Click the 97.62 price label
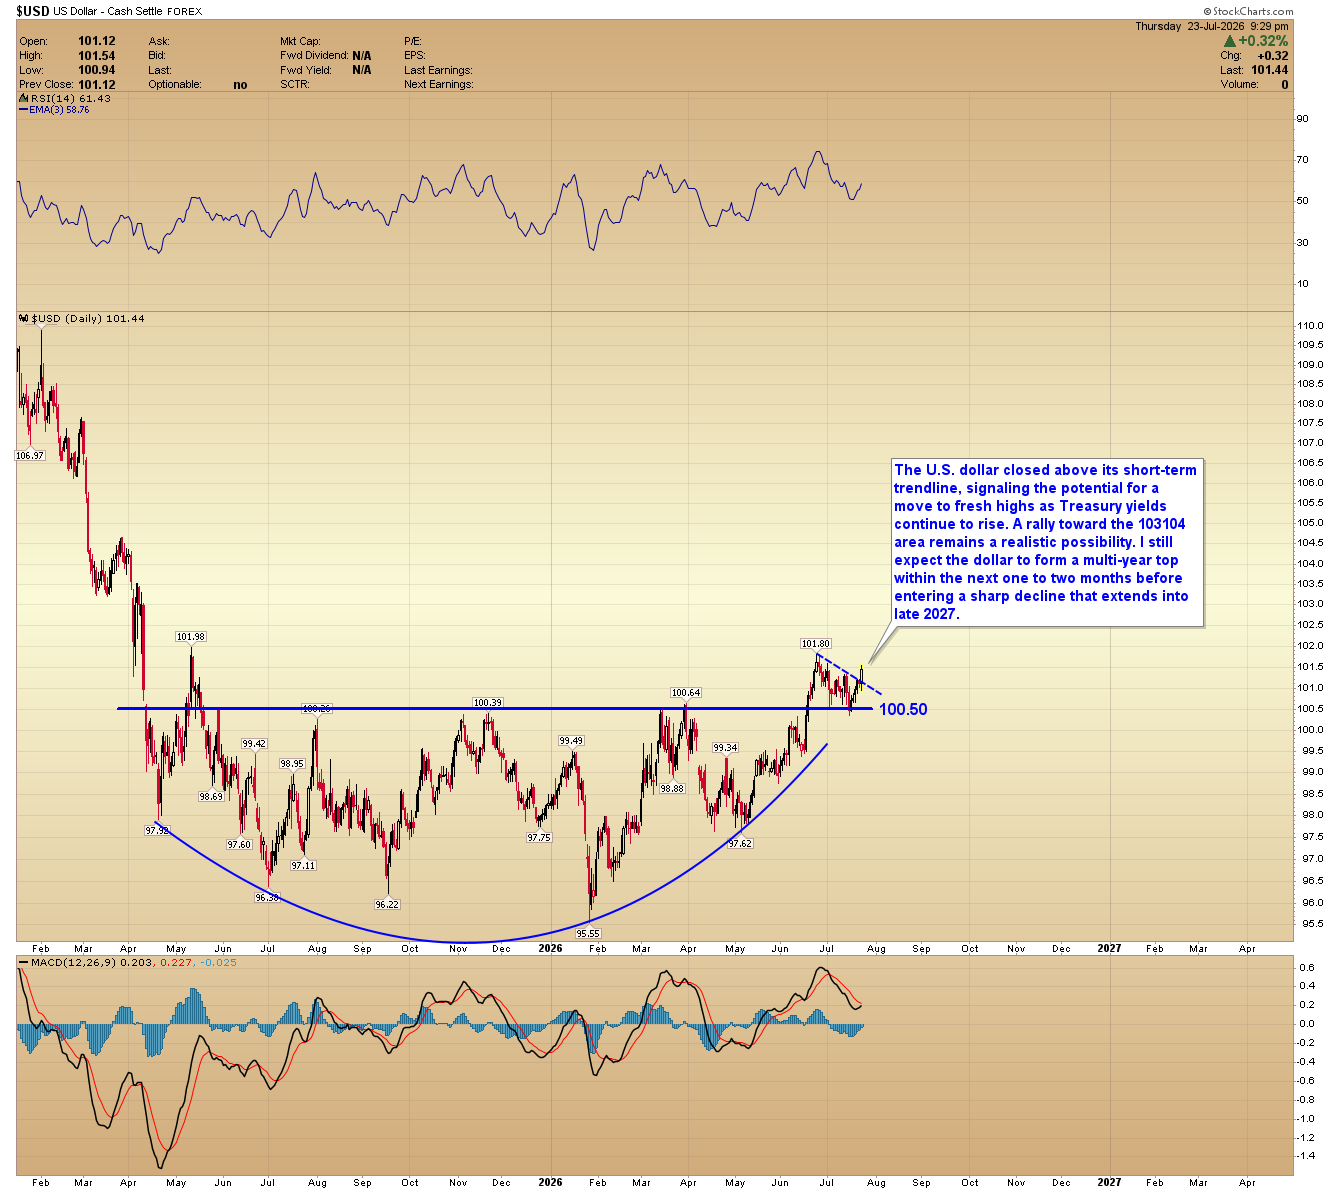This screenshot has width=1340, height=1192. pos(740,843)
